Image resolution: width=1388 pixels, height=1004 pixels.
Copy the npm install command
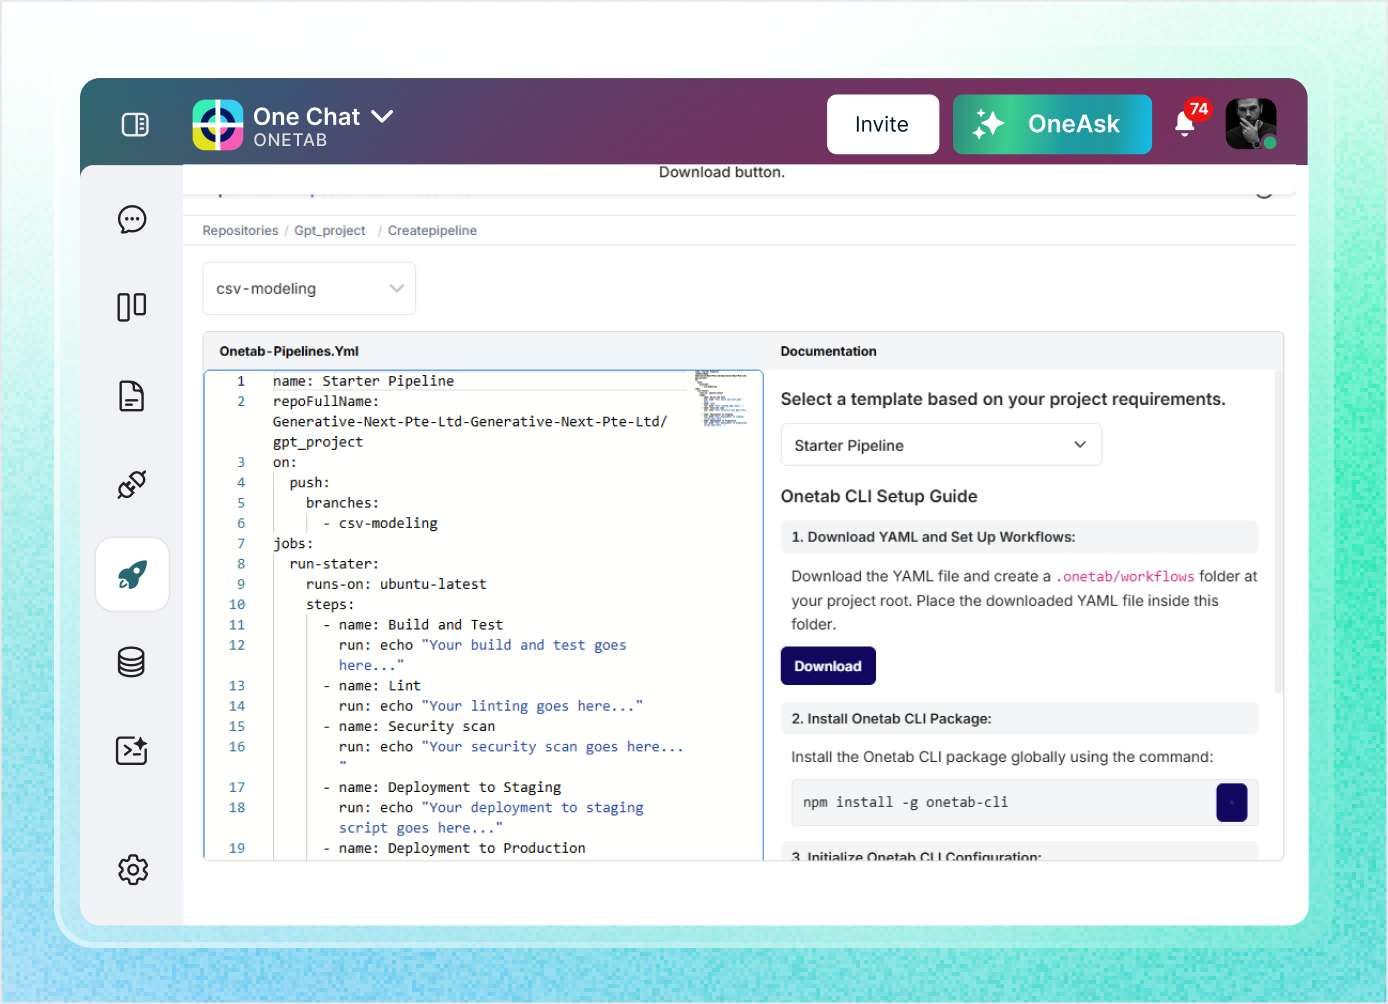pos(1232,802)
